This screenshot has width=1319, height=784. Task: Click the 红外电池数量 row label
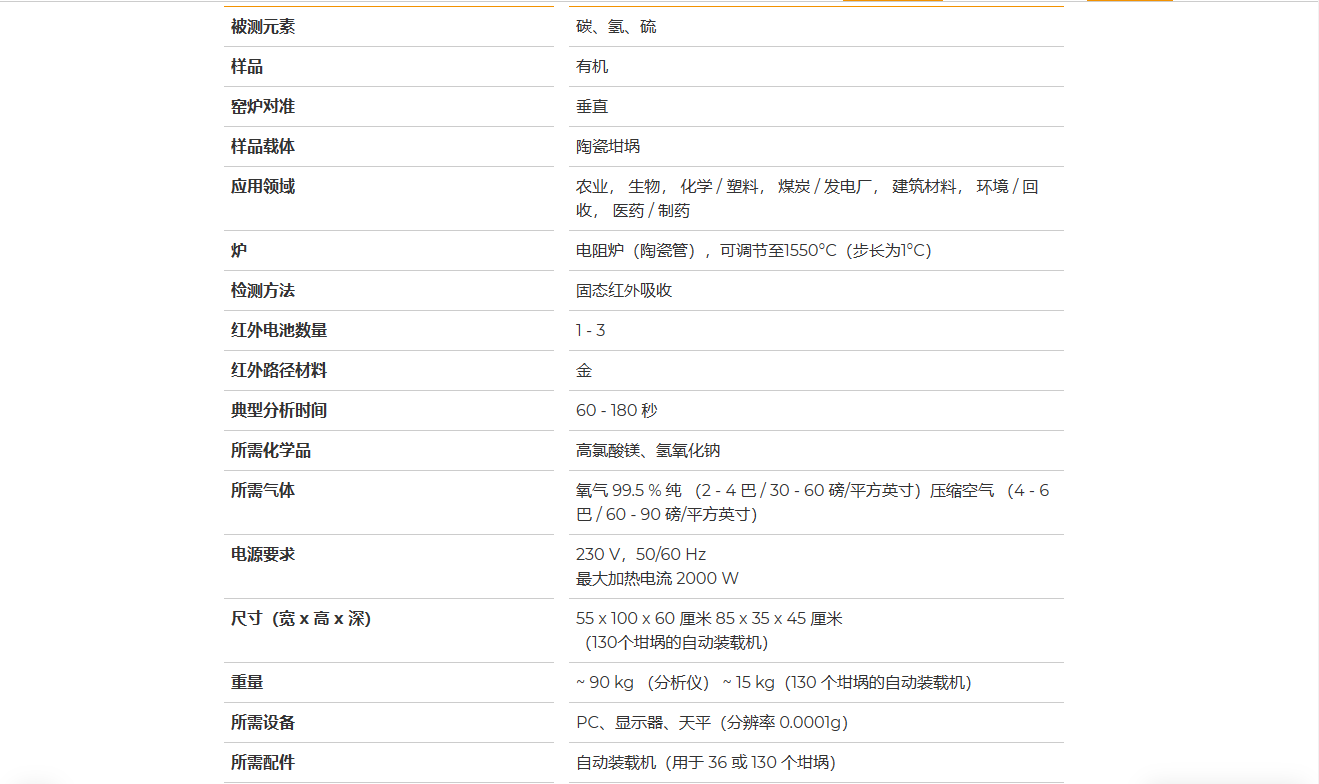pyautogui.click(x=279, y=331)
